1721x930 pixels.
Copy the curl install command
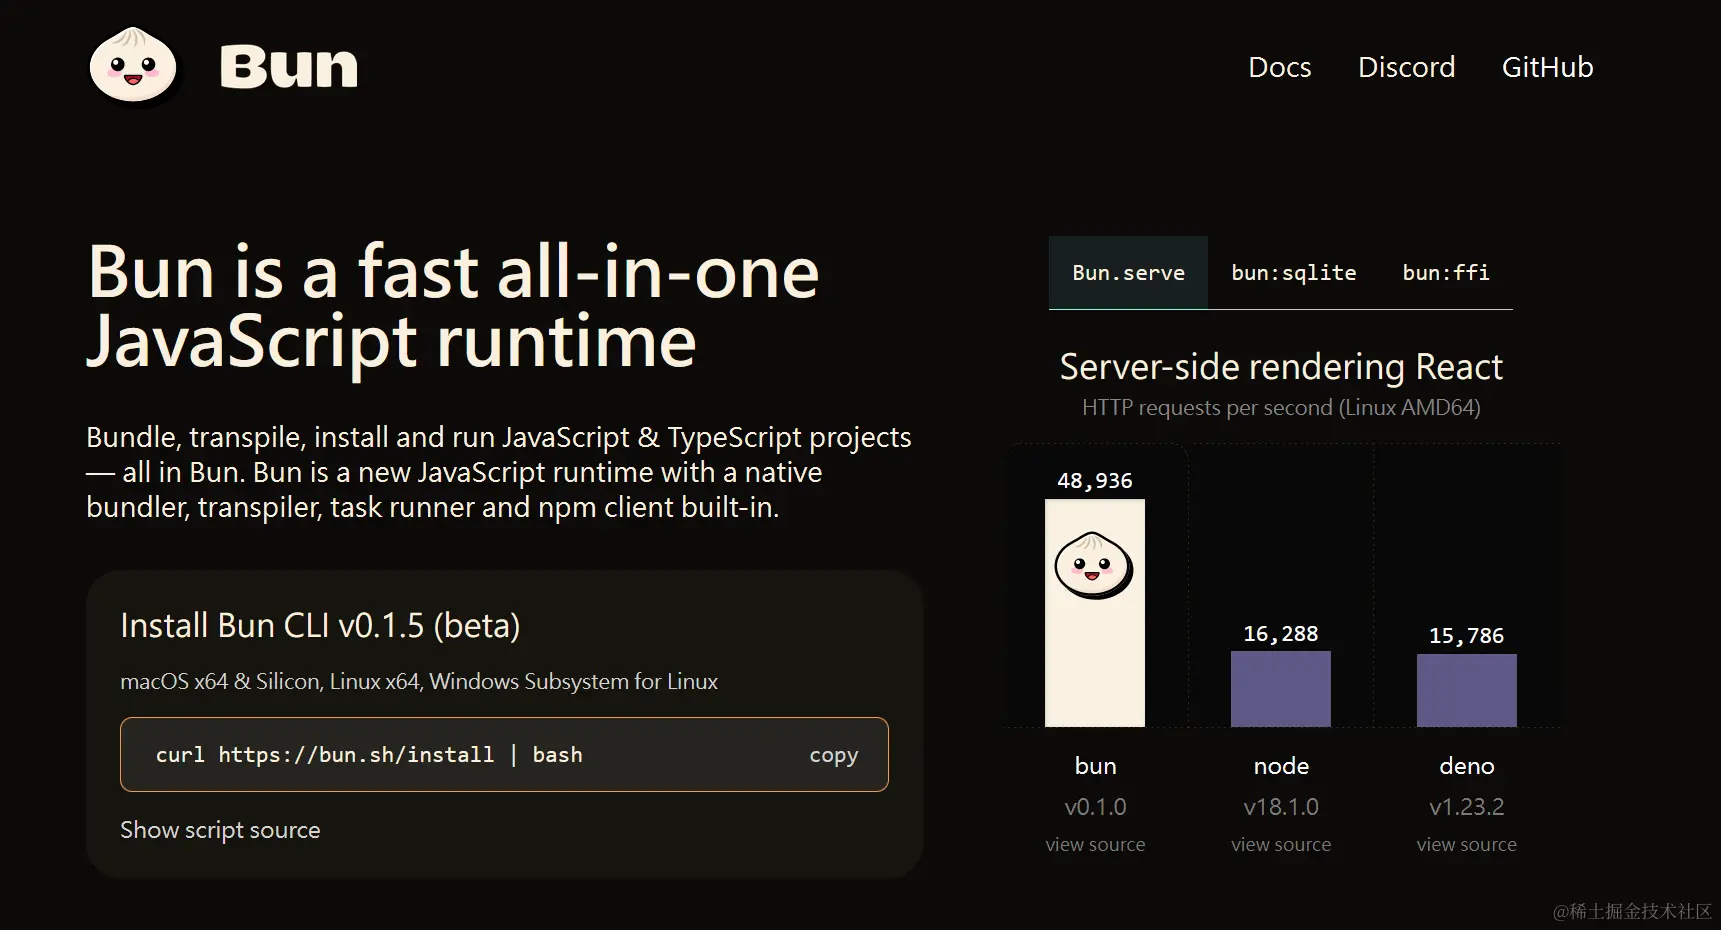[833, 755]
